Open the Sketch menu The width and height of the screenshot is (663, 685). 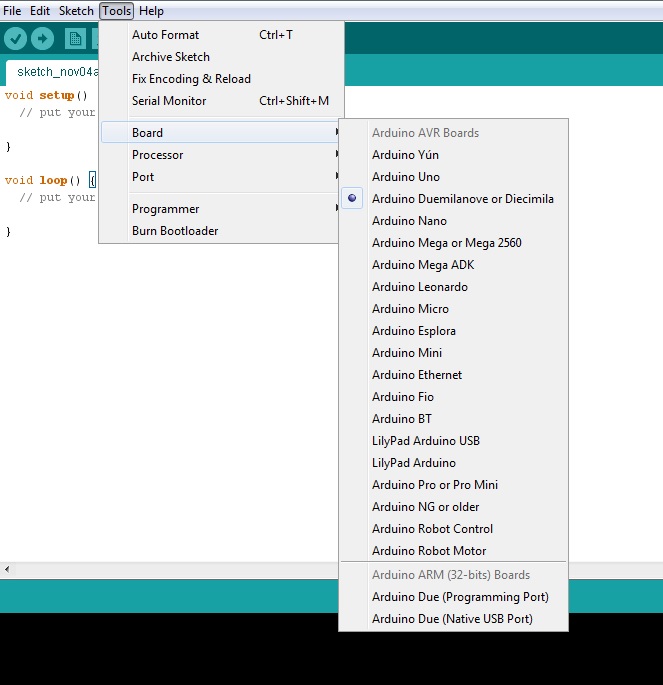pos(76,11)
